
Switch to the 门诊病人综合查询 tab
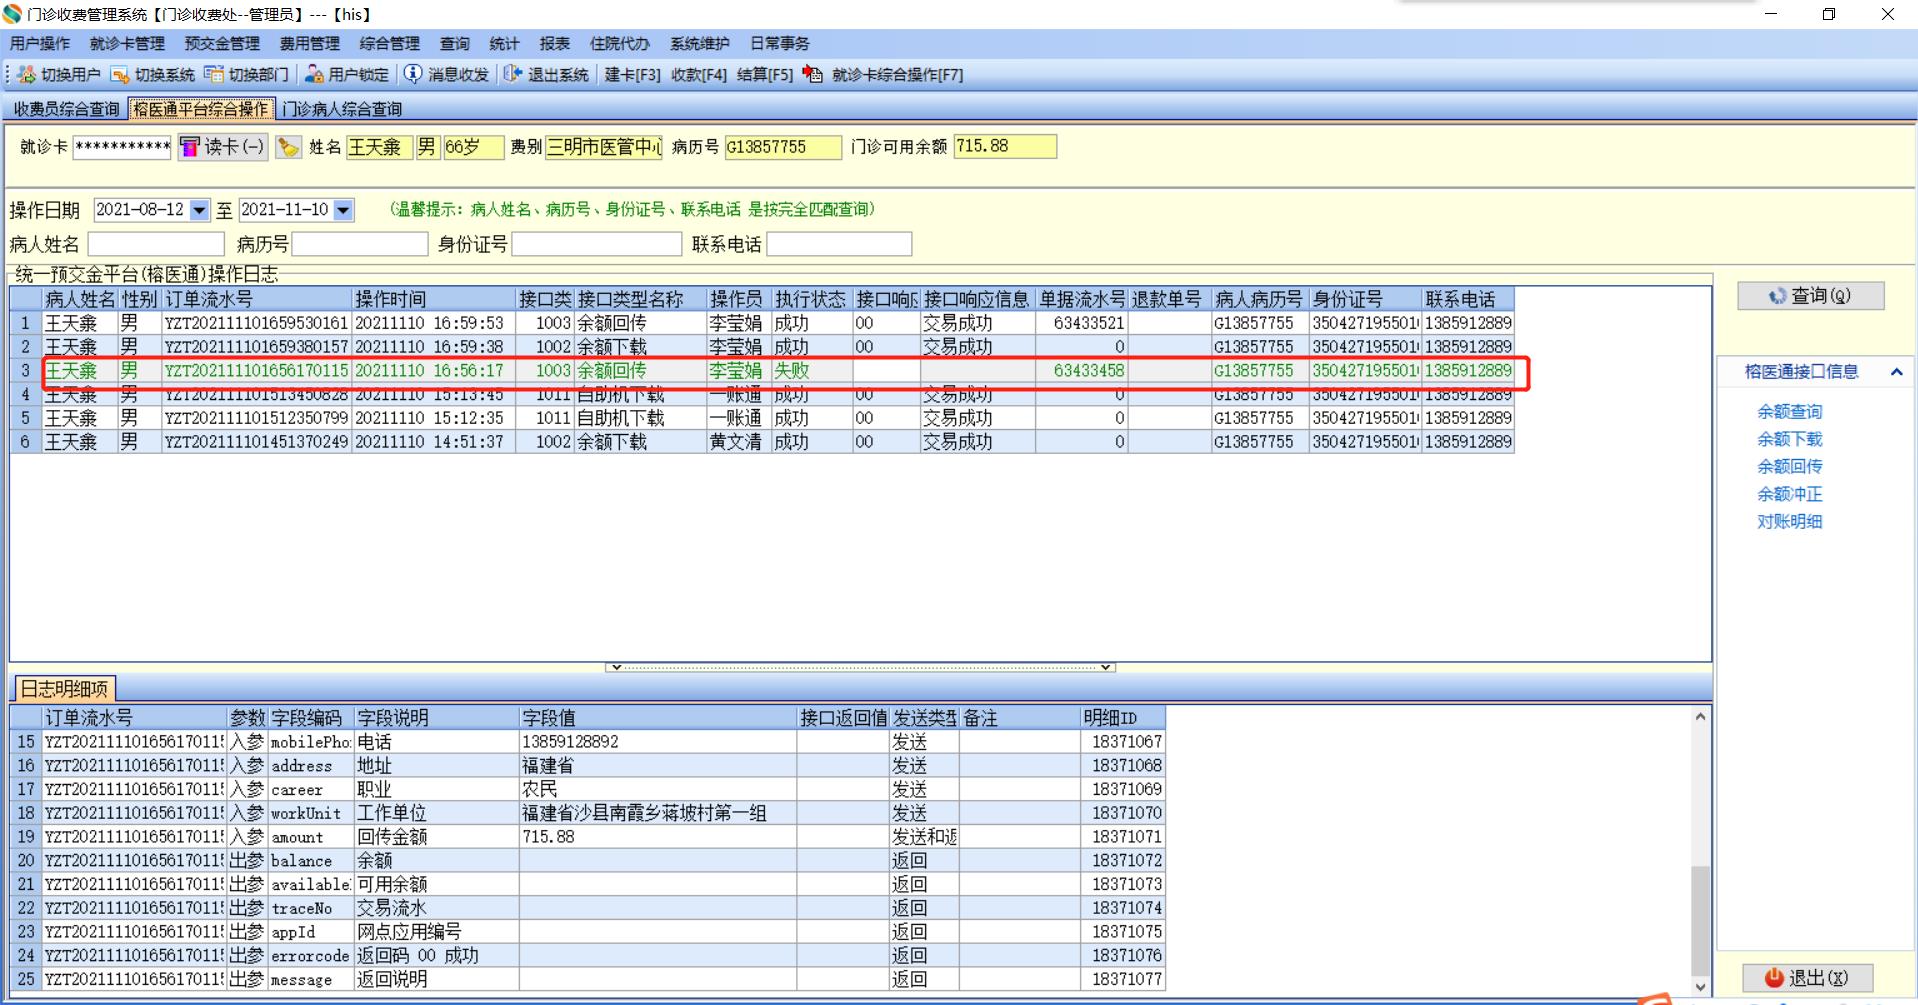click(x=342, y=109)
